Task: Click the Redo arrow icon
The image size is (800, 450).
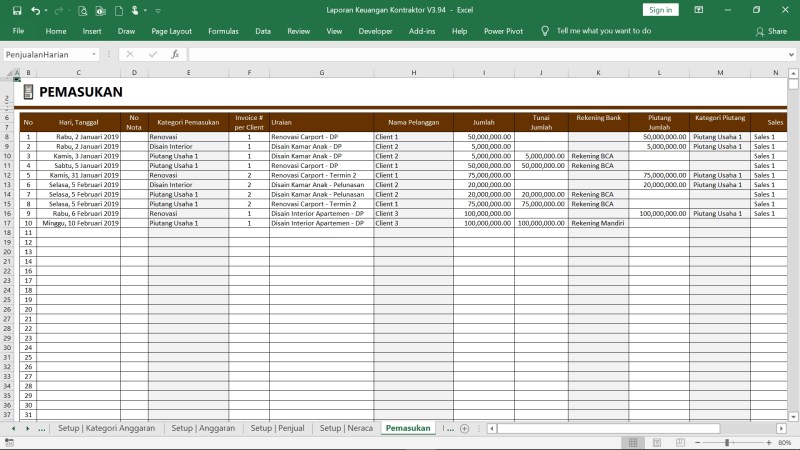Action: tap(59, 10)
